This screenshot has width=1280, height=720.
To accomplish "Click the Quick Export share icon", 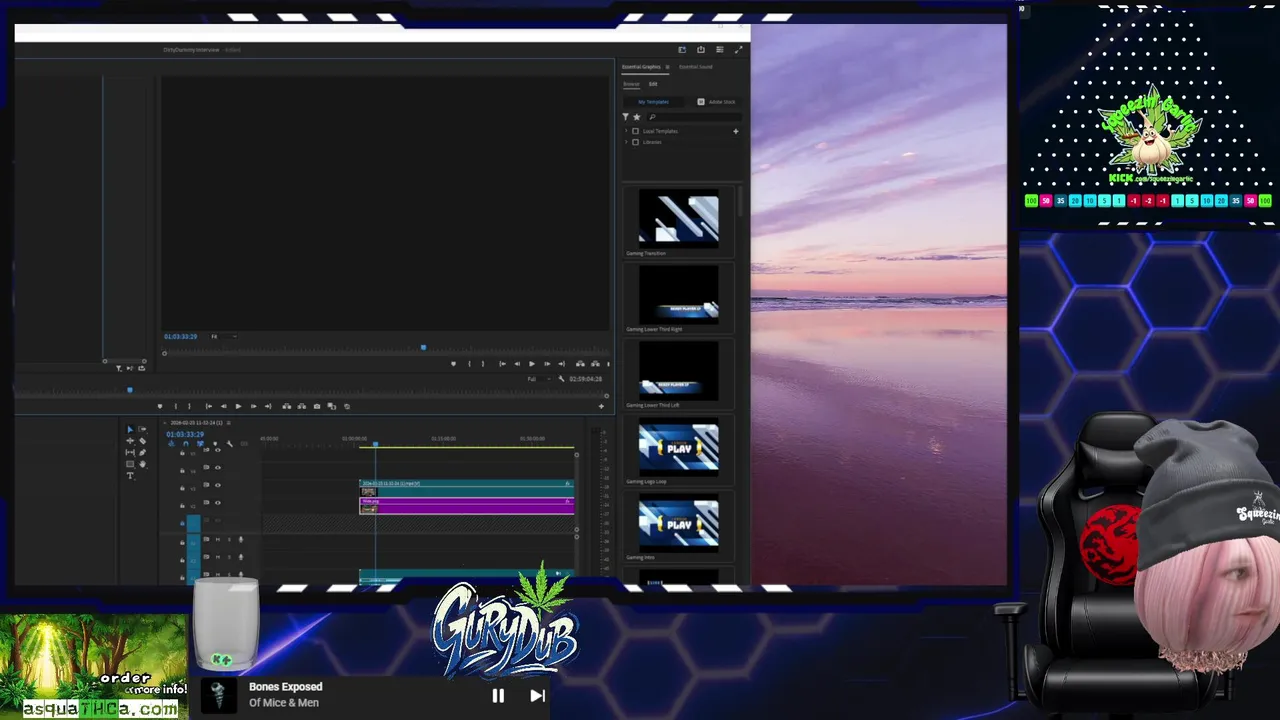I will pos(700,49).
